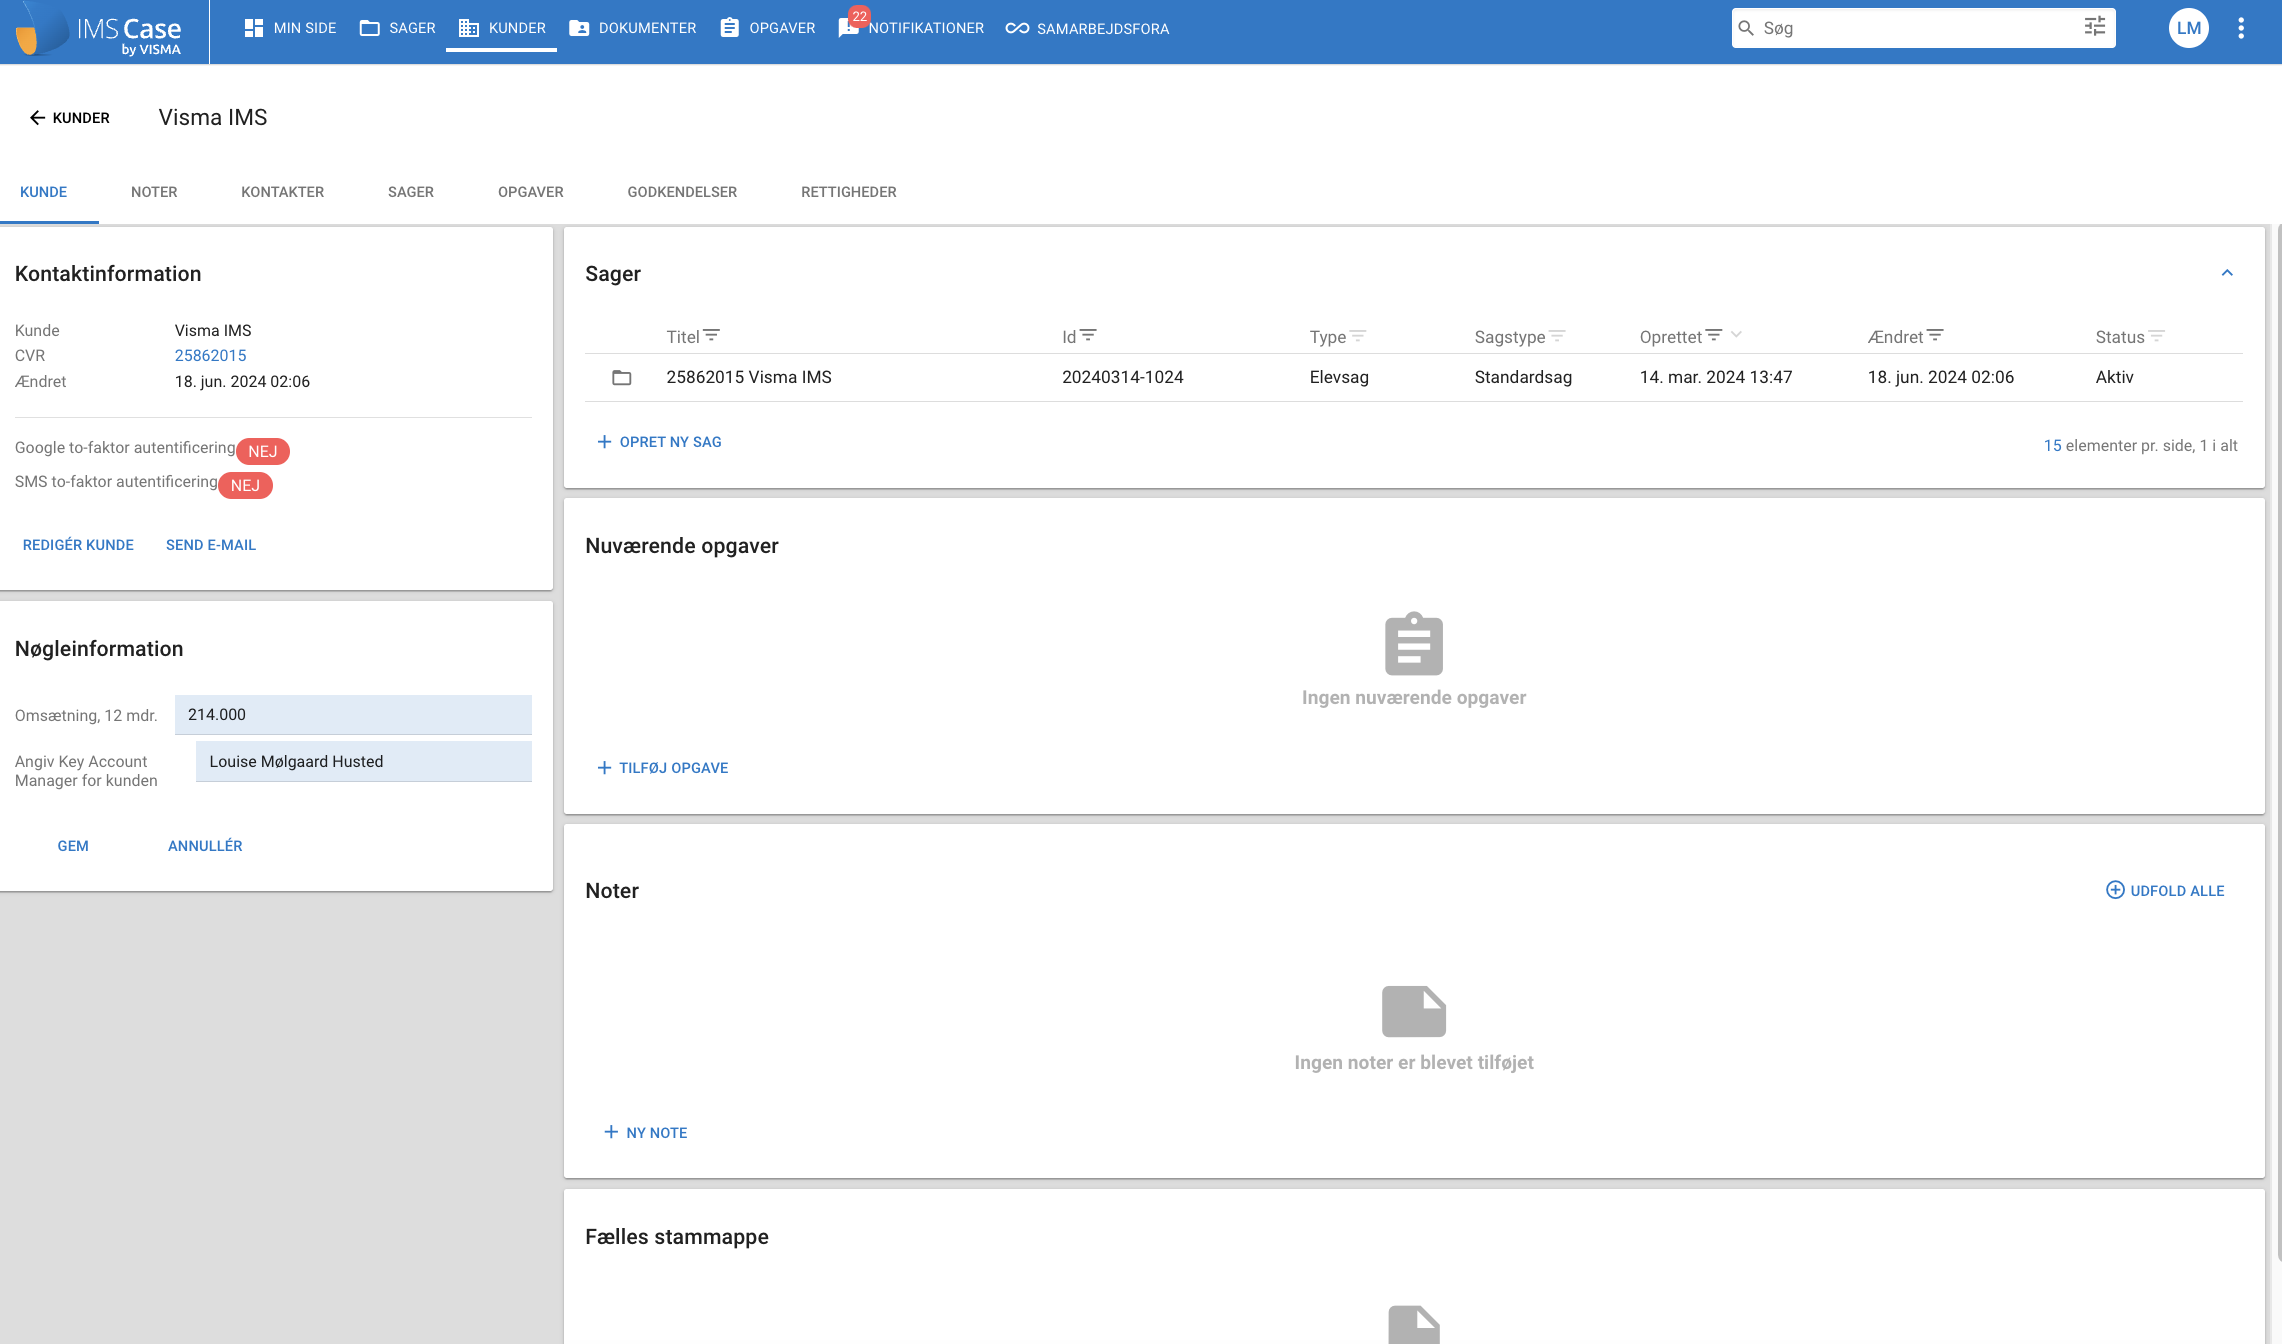The height and width of the screenshot is (1344, 2282).
Task: Click the NEJ badge for Google to-faktor
Action: [x=263, y=451]
